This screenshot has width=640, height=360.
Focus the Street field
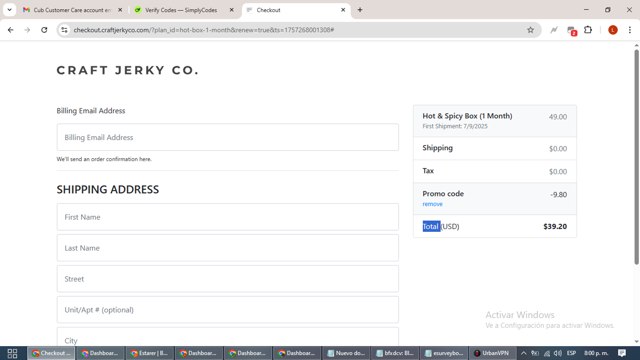pyautogui.click(x=228, y=279)
